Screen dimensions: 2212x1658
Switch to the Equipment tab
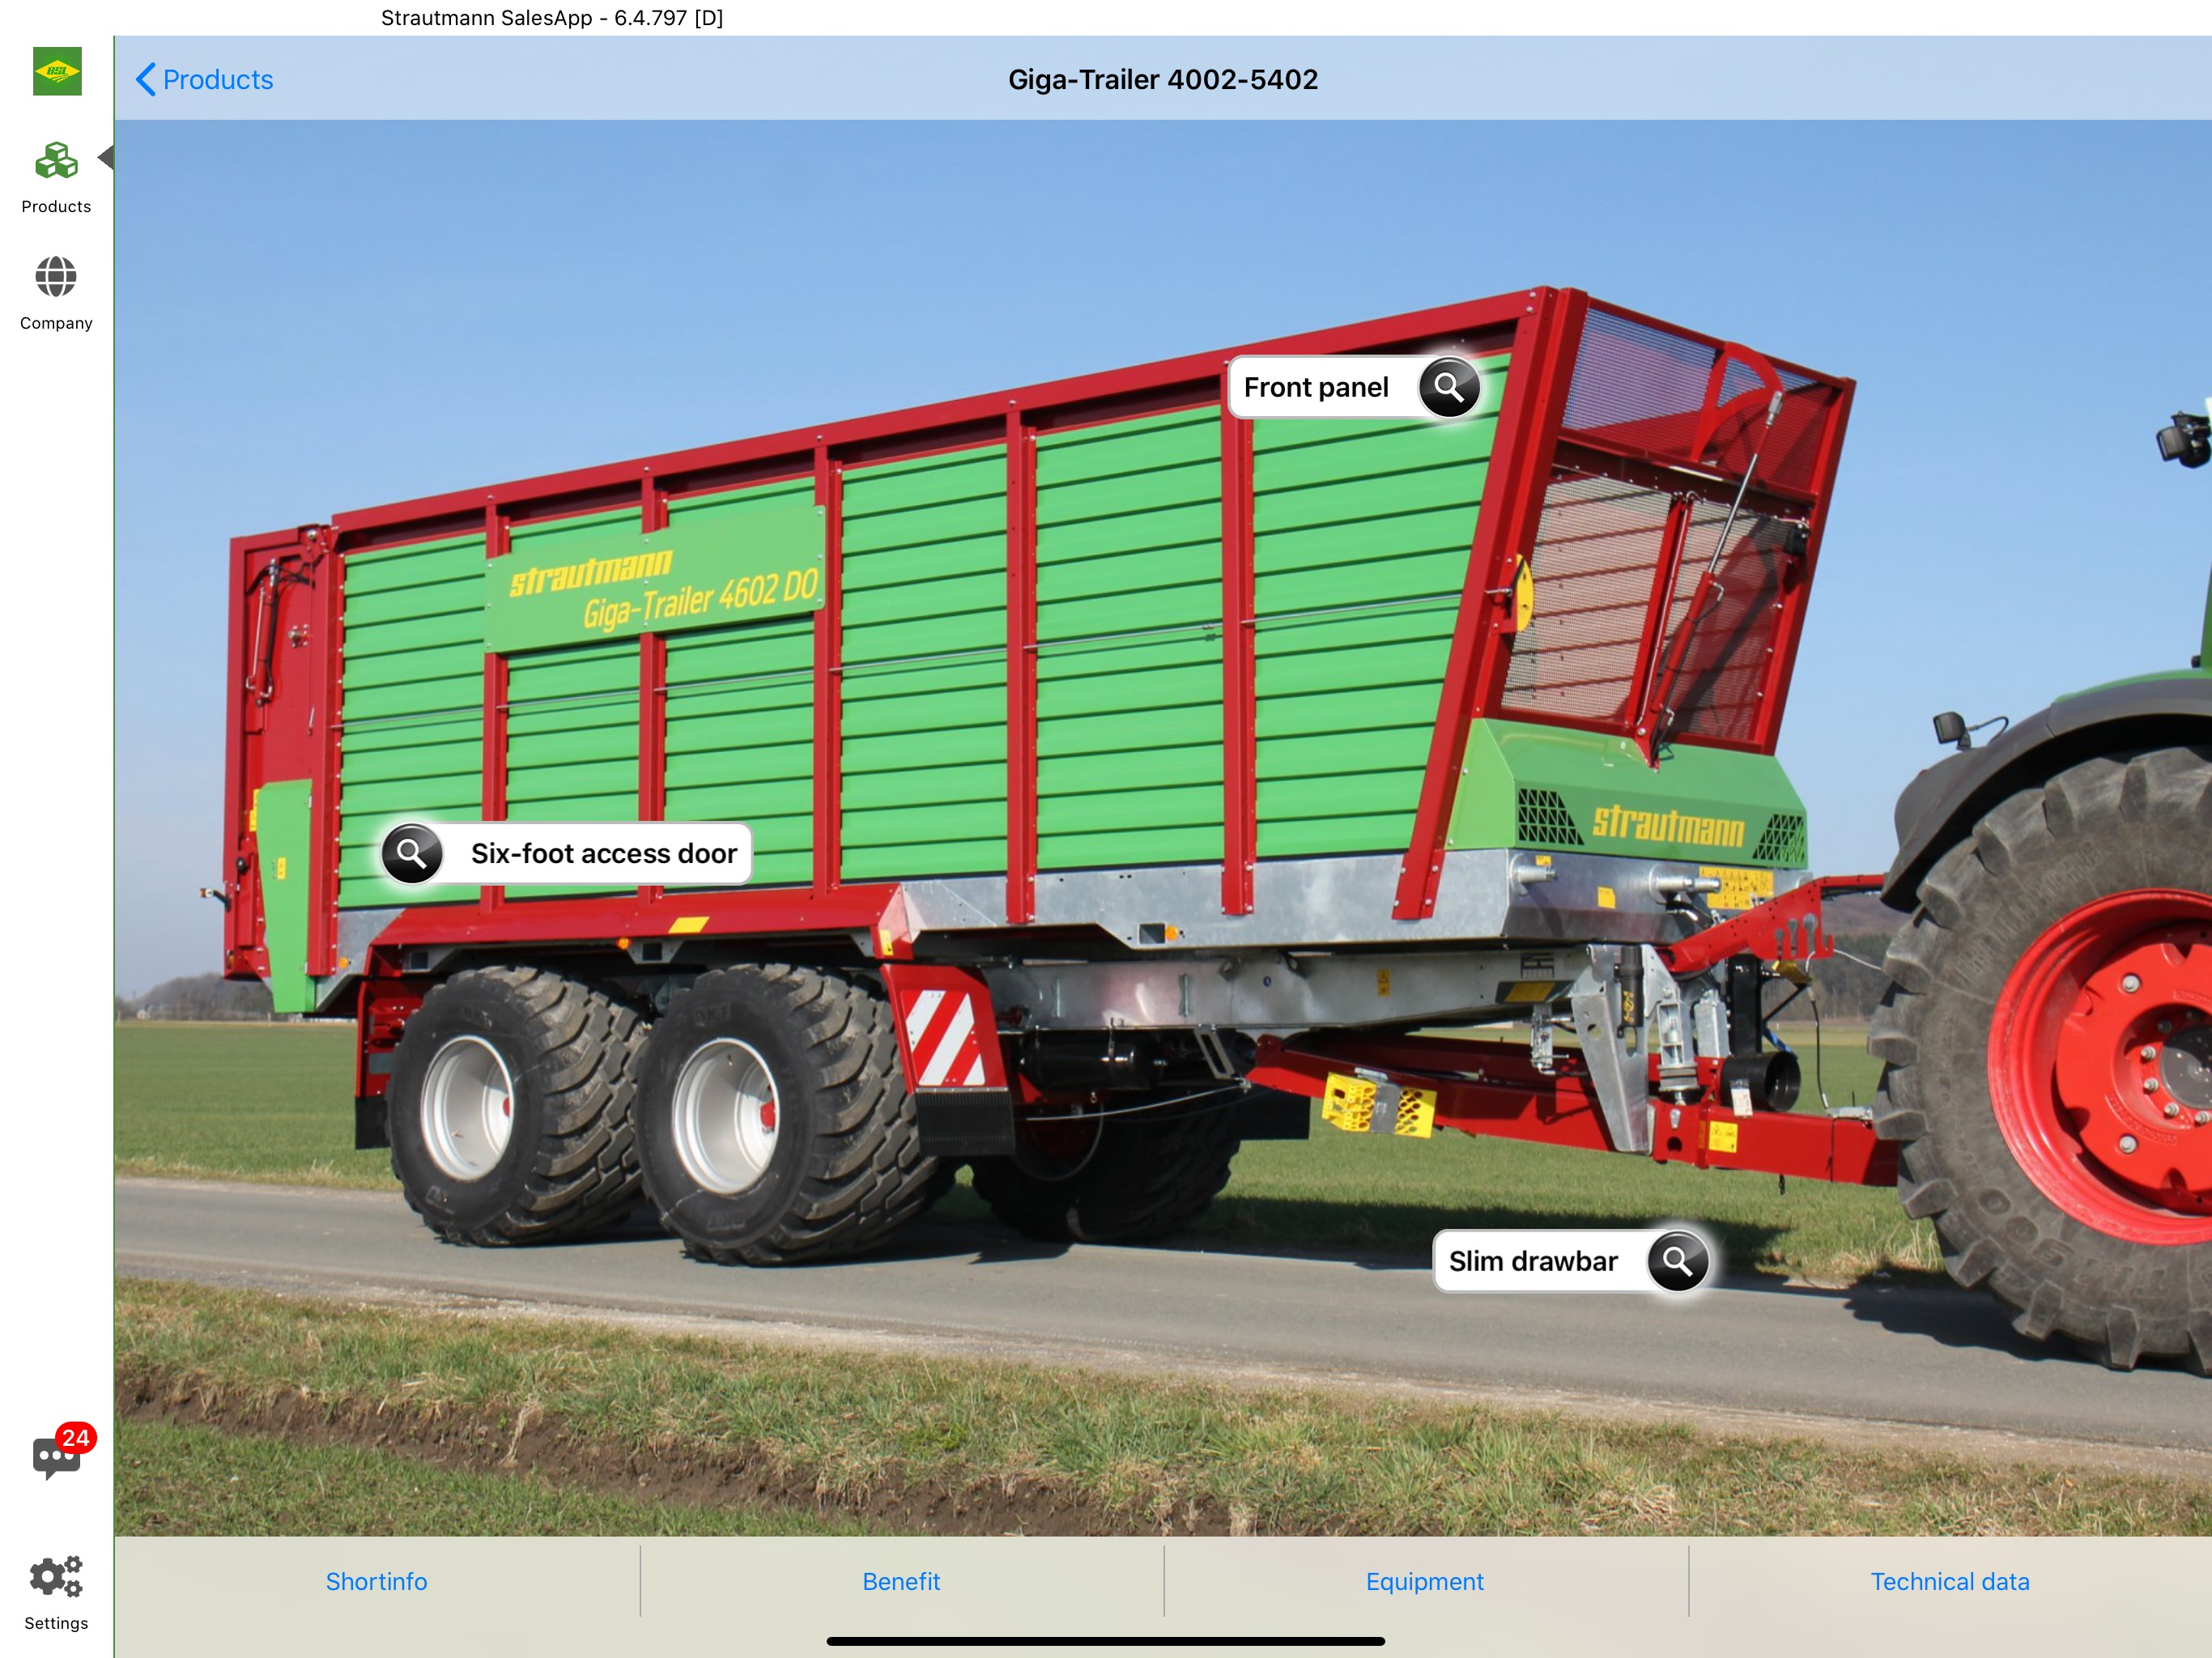[1424, 1581]
